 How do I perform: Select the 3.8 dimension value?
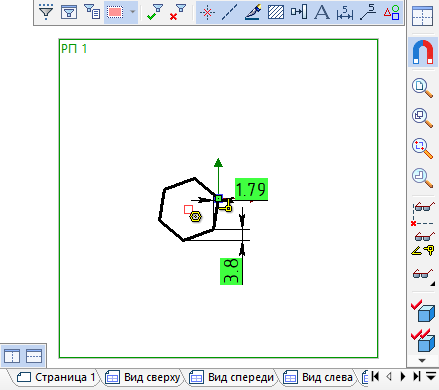click(x=231, y=271)
